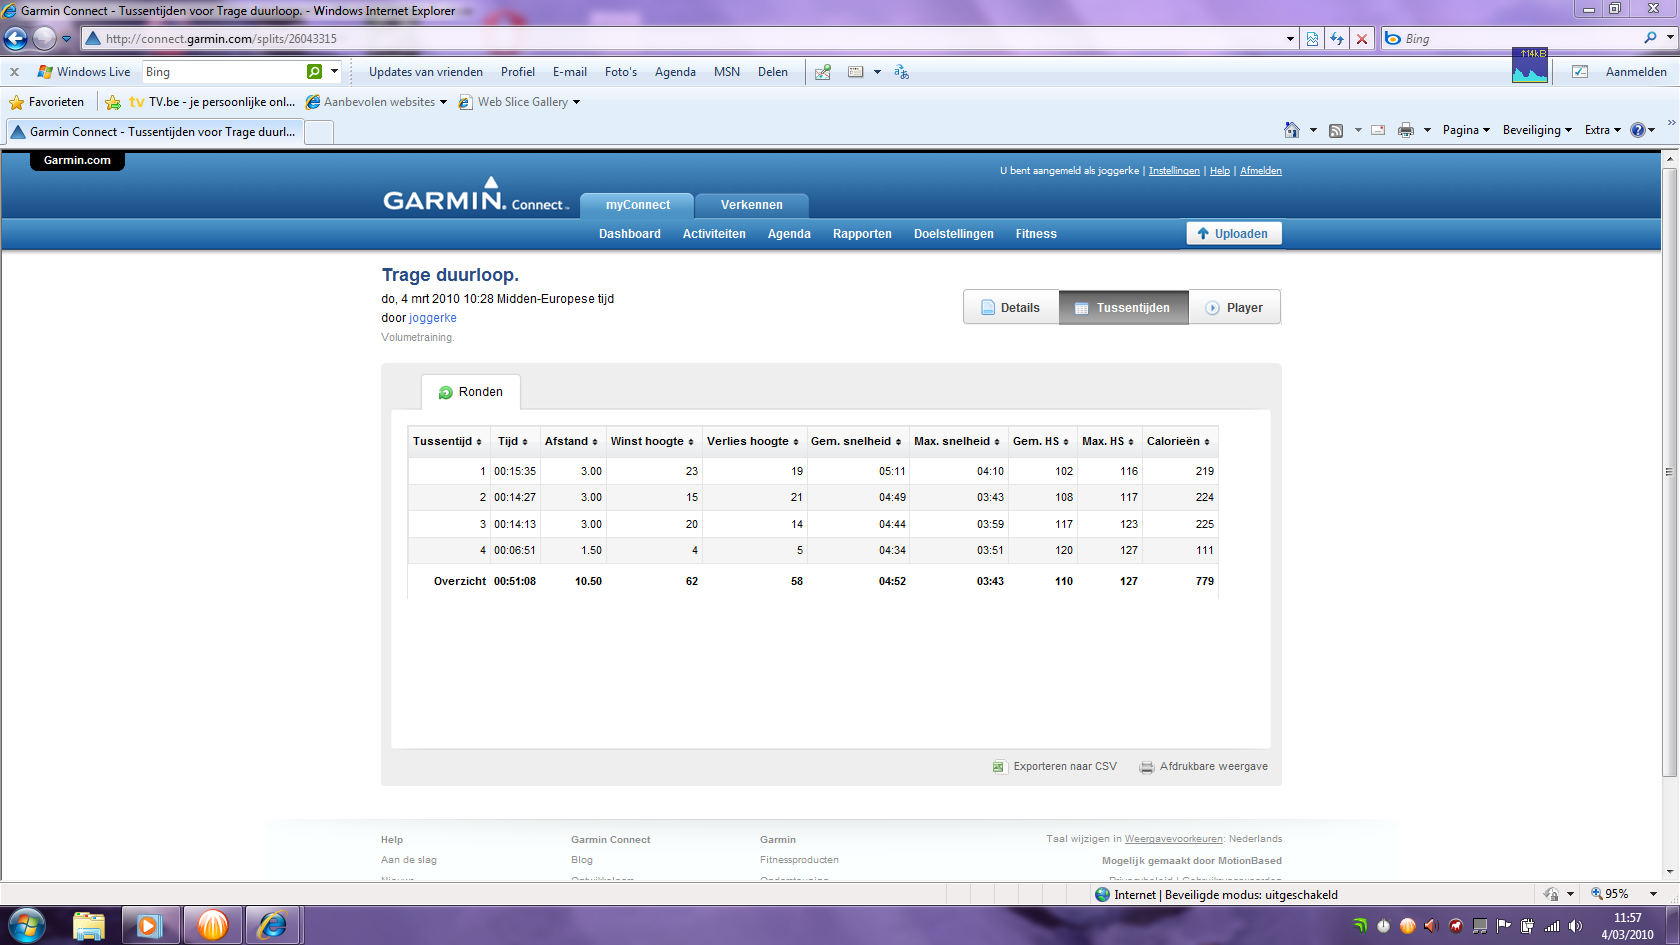
Task: Click the volume speaker tray icon
Action: [1576, 926]
